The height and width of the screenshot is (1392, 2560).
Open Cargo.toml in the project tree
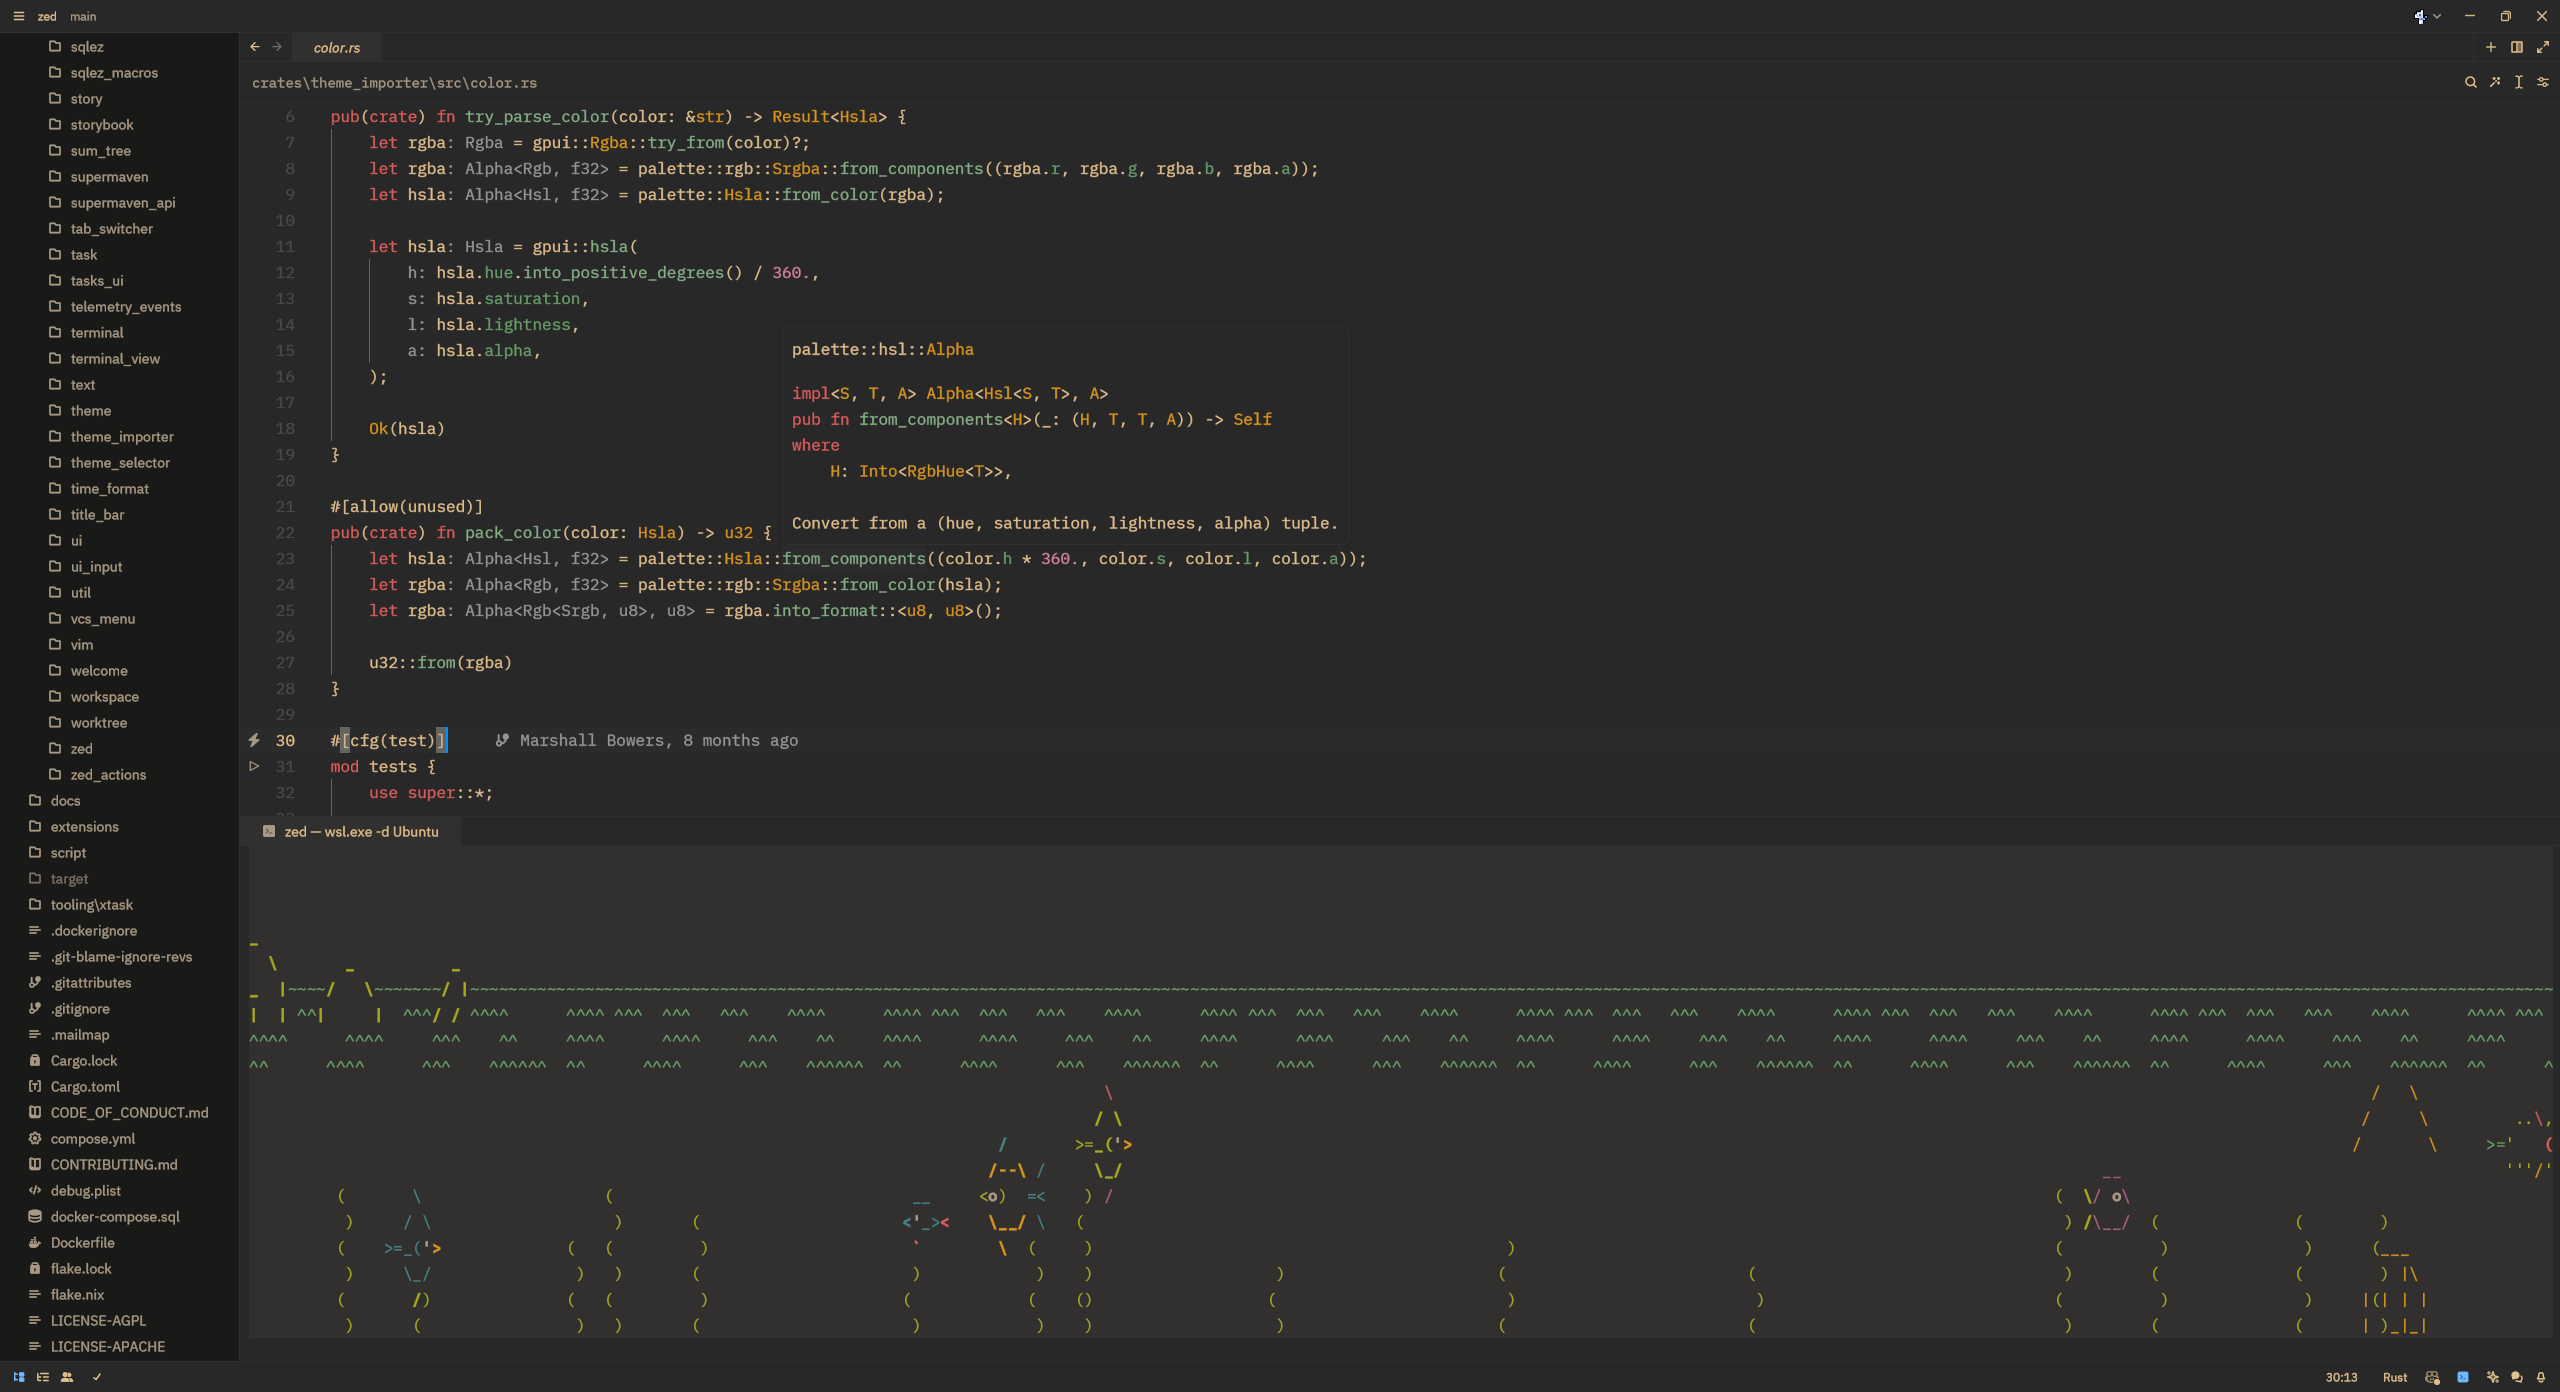pos(119,1086)
